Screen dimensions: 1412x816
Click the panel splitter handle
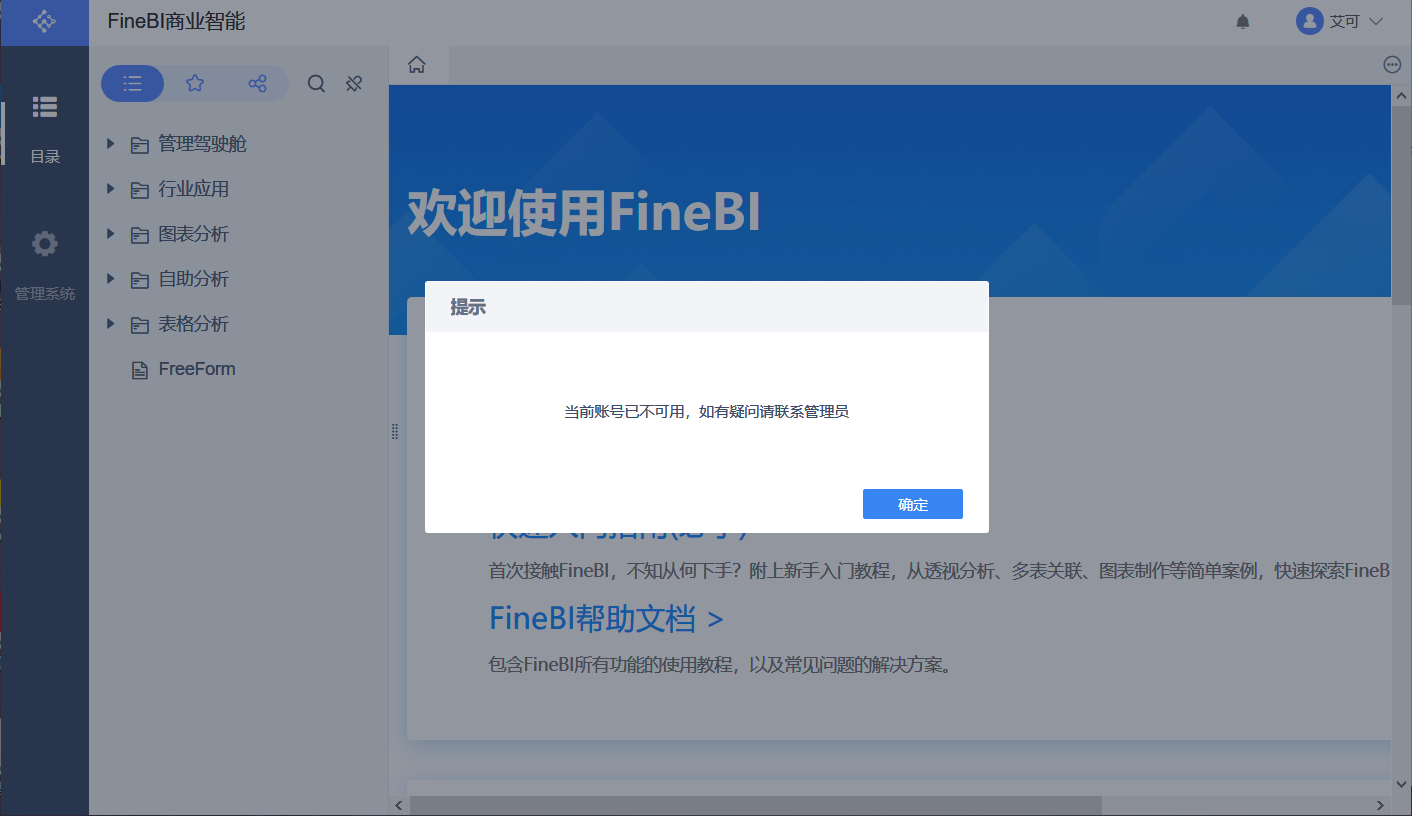coord(394,431)
